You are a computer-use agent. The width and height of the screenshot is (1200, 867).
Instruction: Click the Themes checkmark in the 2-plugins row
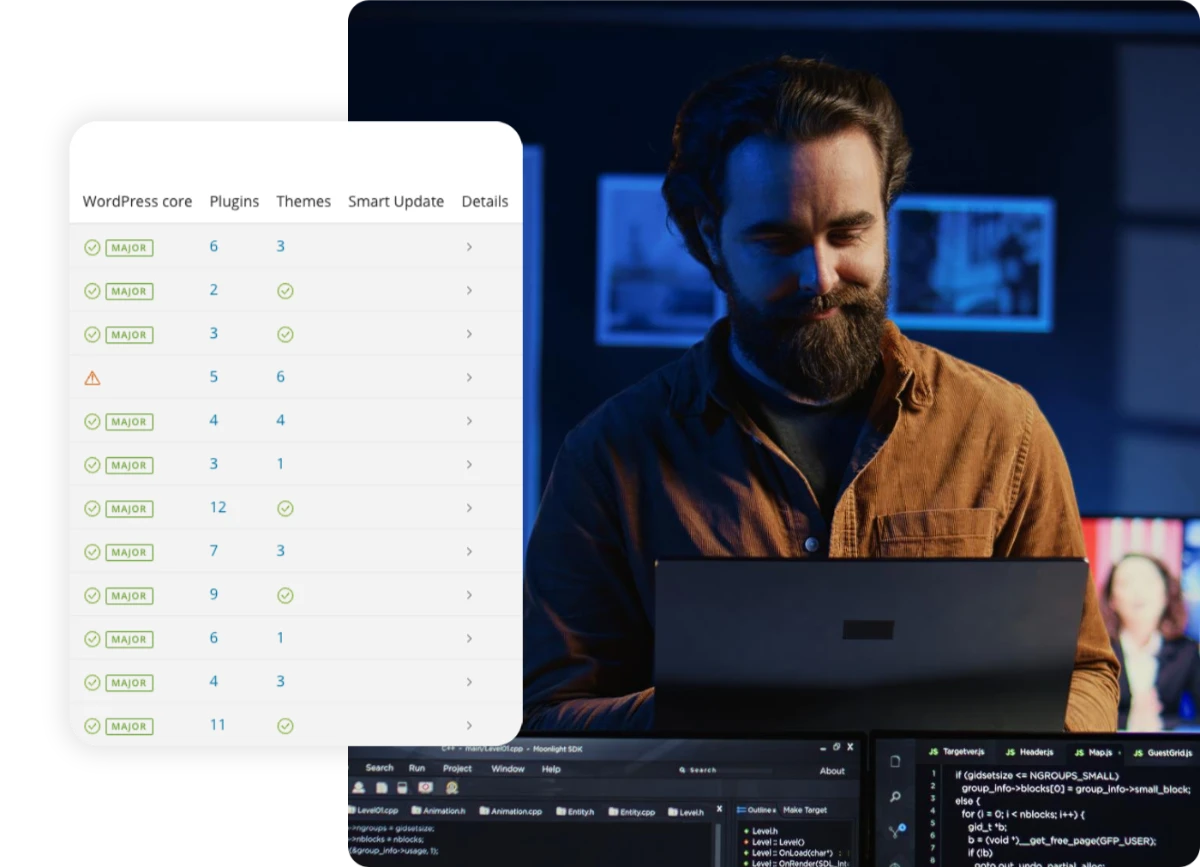tap(285, 291)
